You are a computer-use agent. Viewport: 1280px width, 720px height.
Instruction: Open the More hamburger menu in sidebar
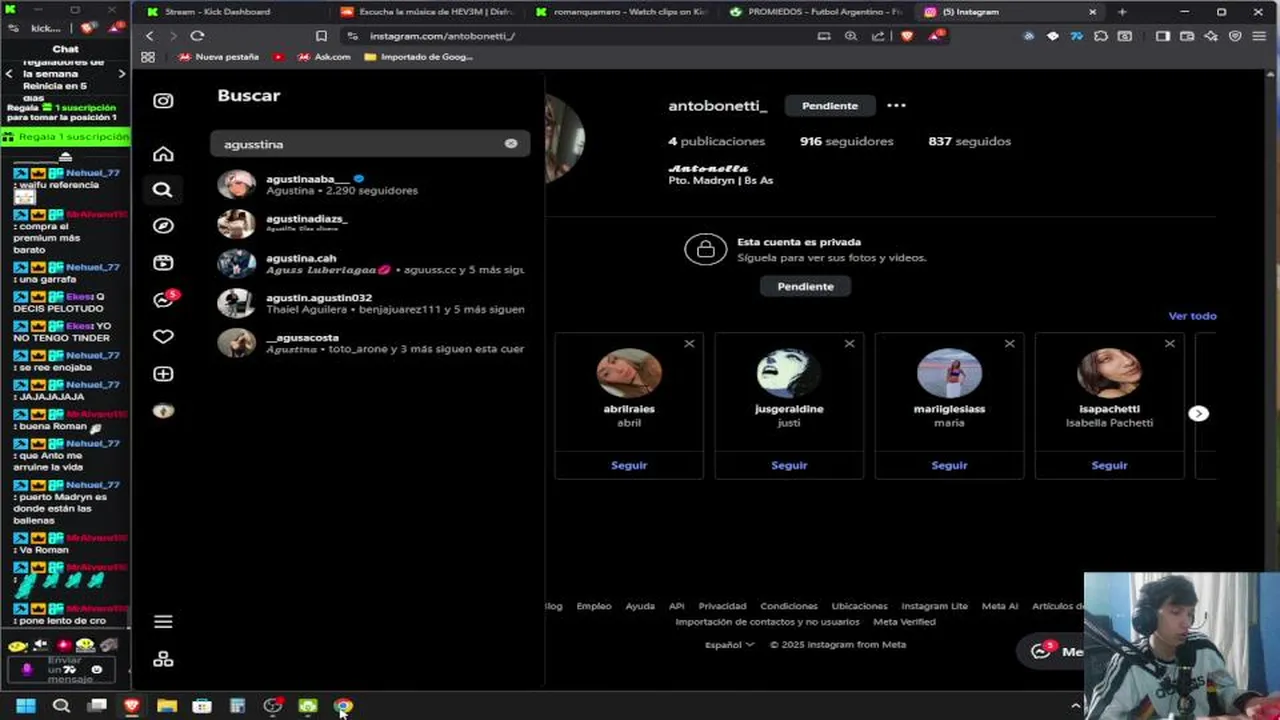tap(163, 622)
